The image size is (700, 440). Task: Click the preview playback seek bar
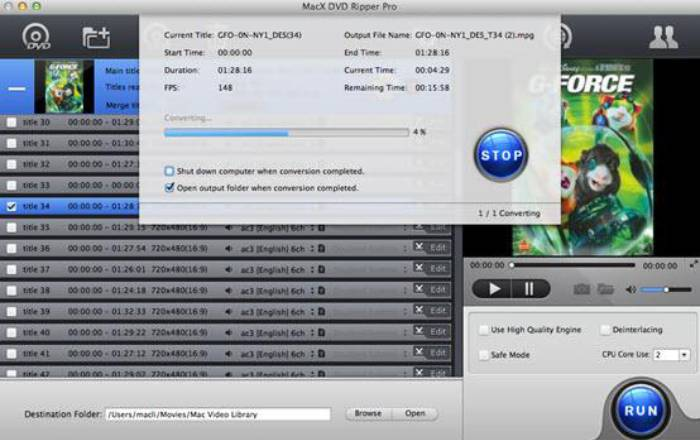[x=574, y=265]
